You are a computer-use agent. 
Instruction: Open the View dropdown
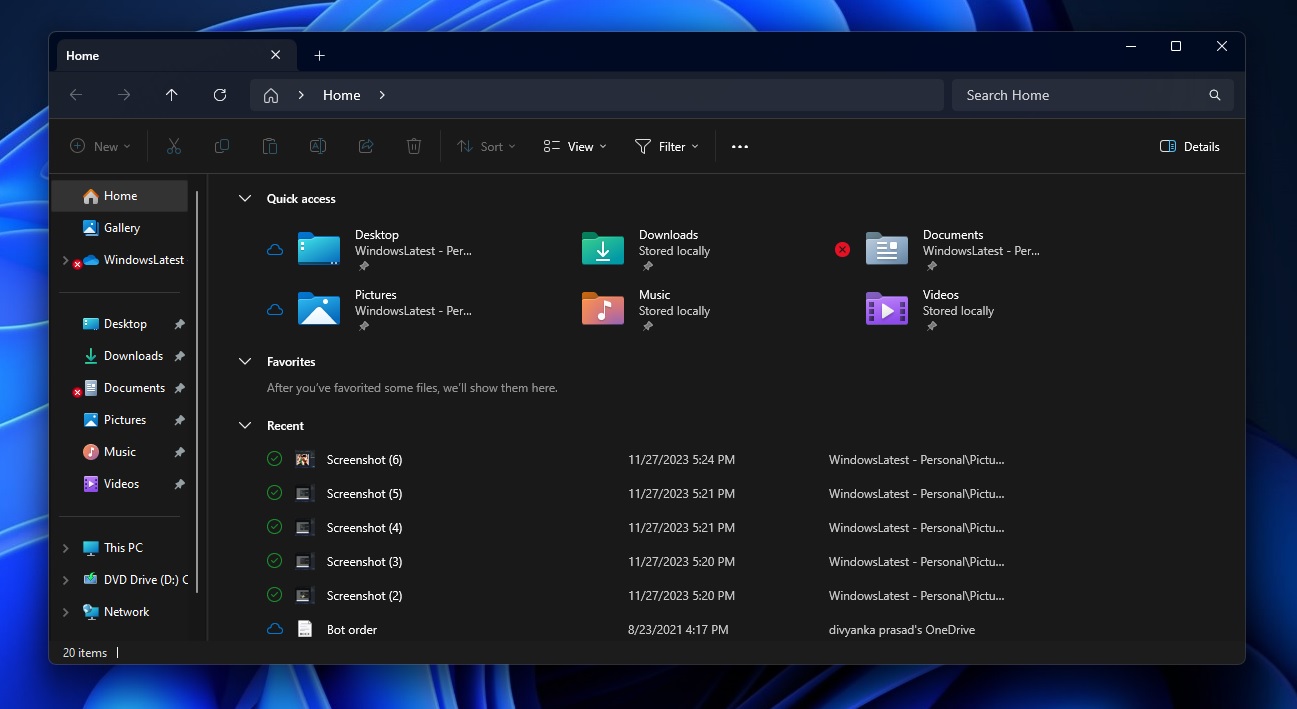point(575,146)
